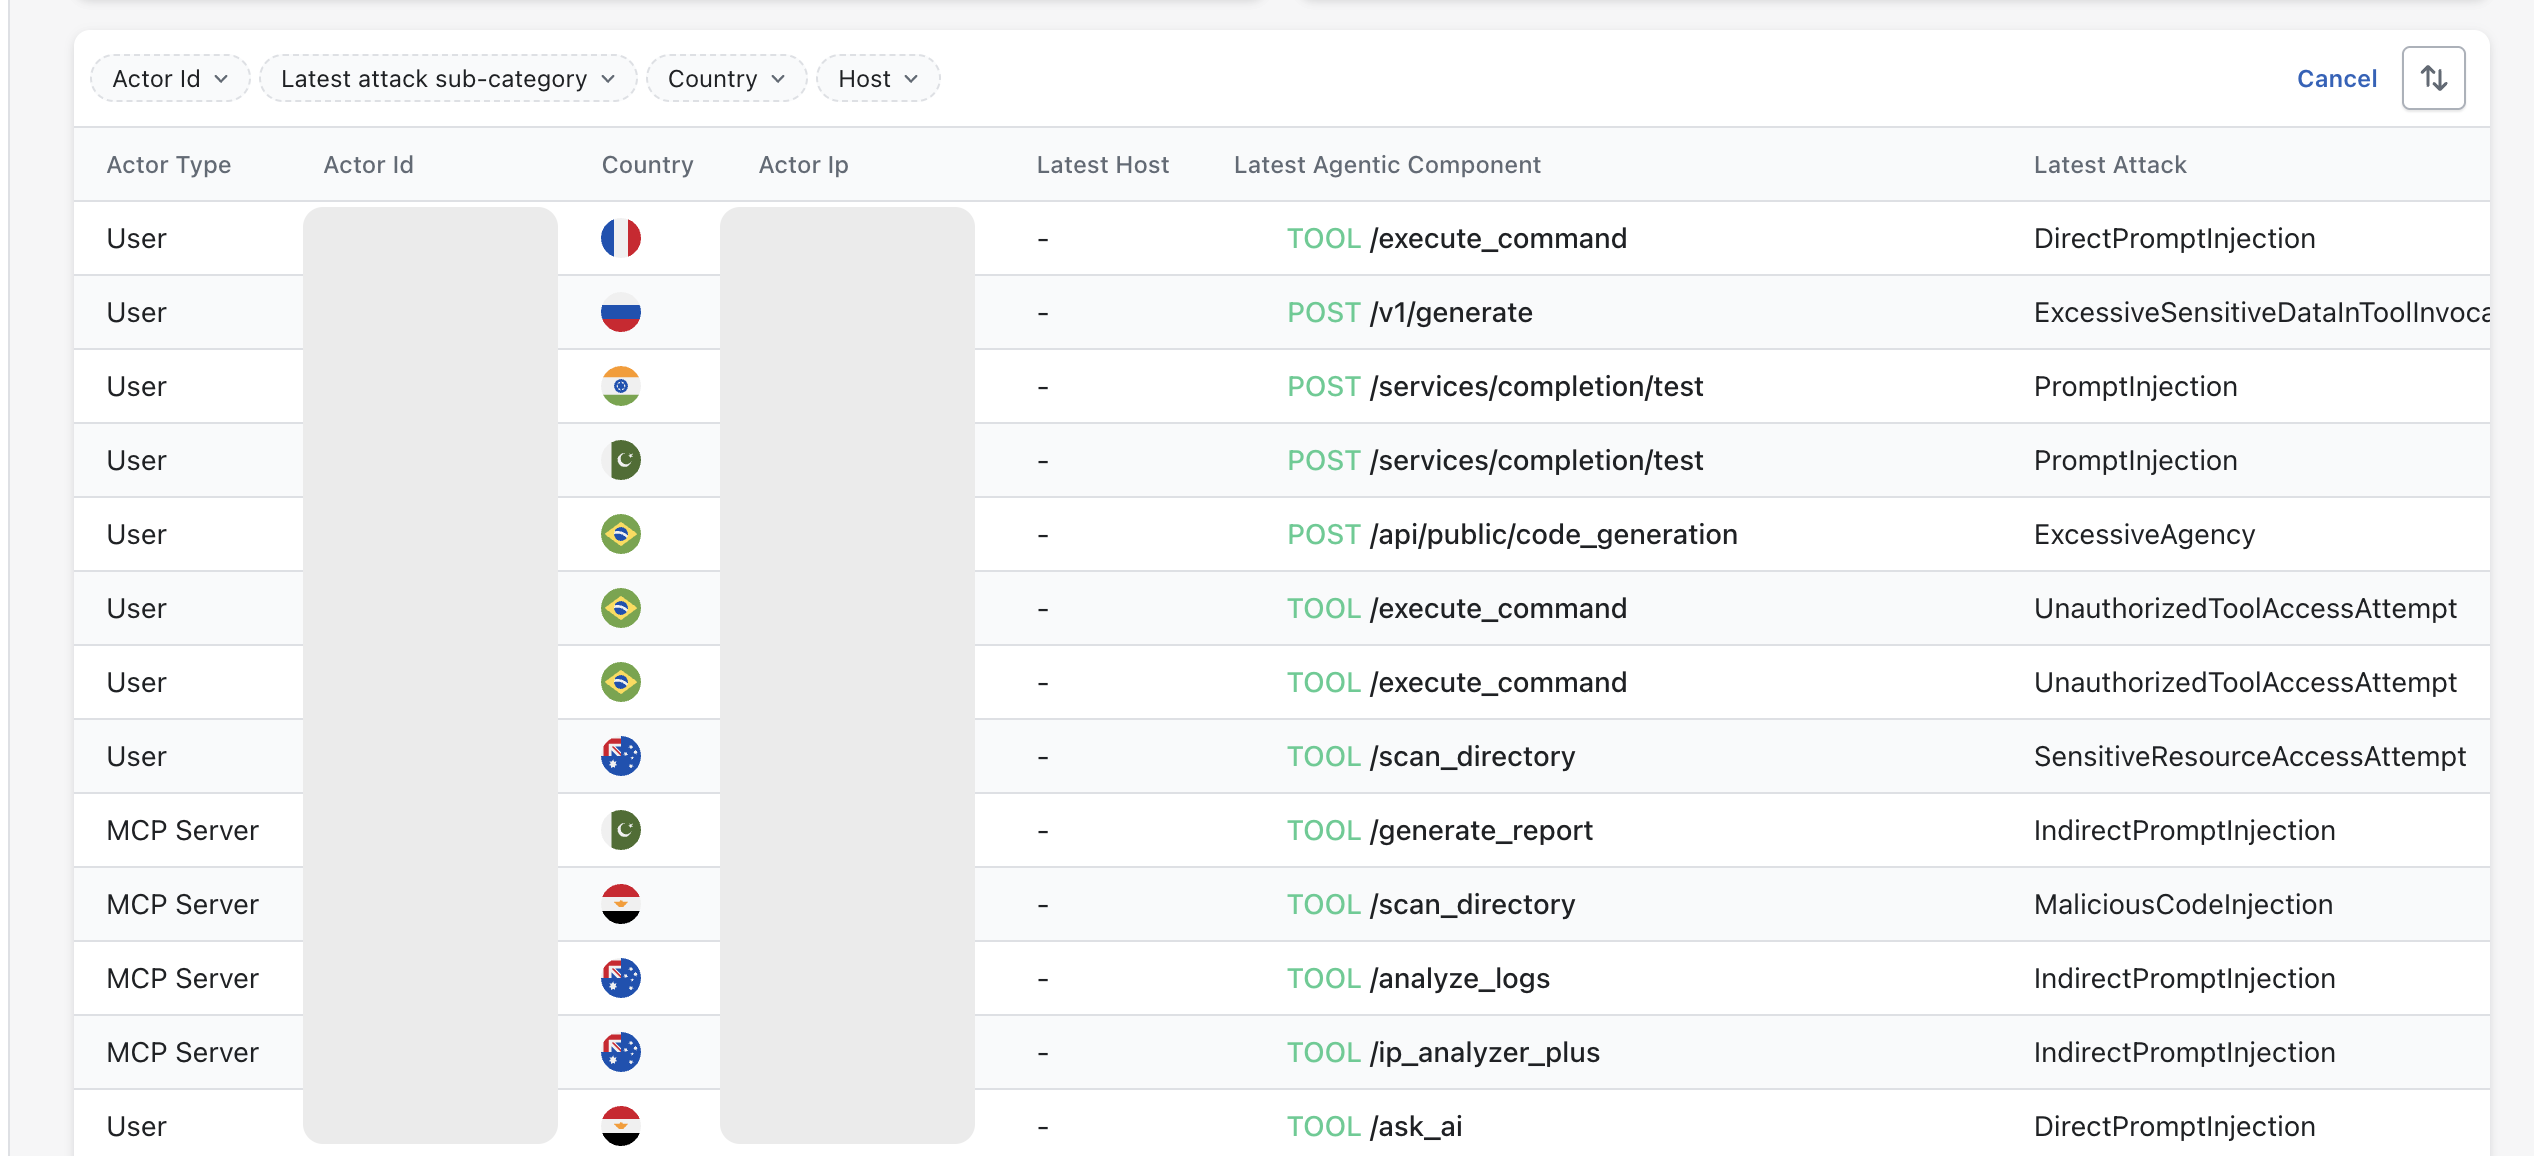
Task: Sort by Latest Agentic Component column header
Action: point(1386,165)
